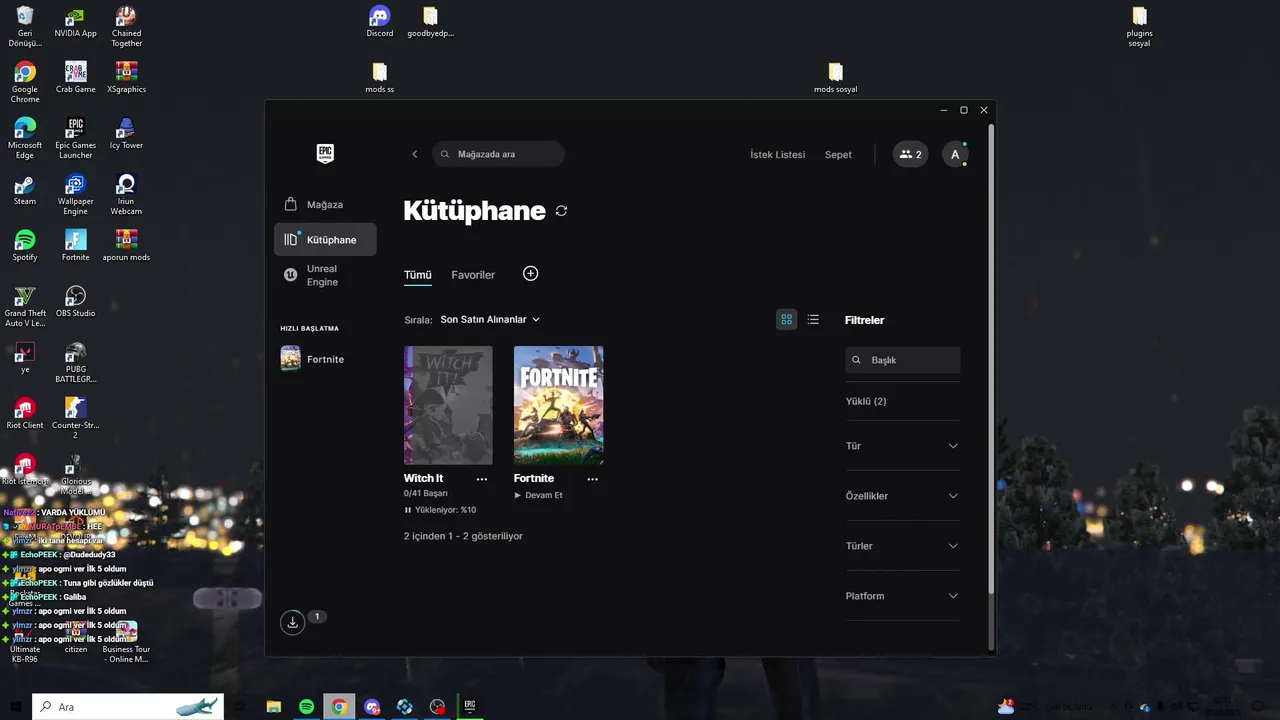Click the Iriun Webcam desktop icon

(126, 194)
